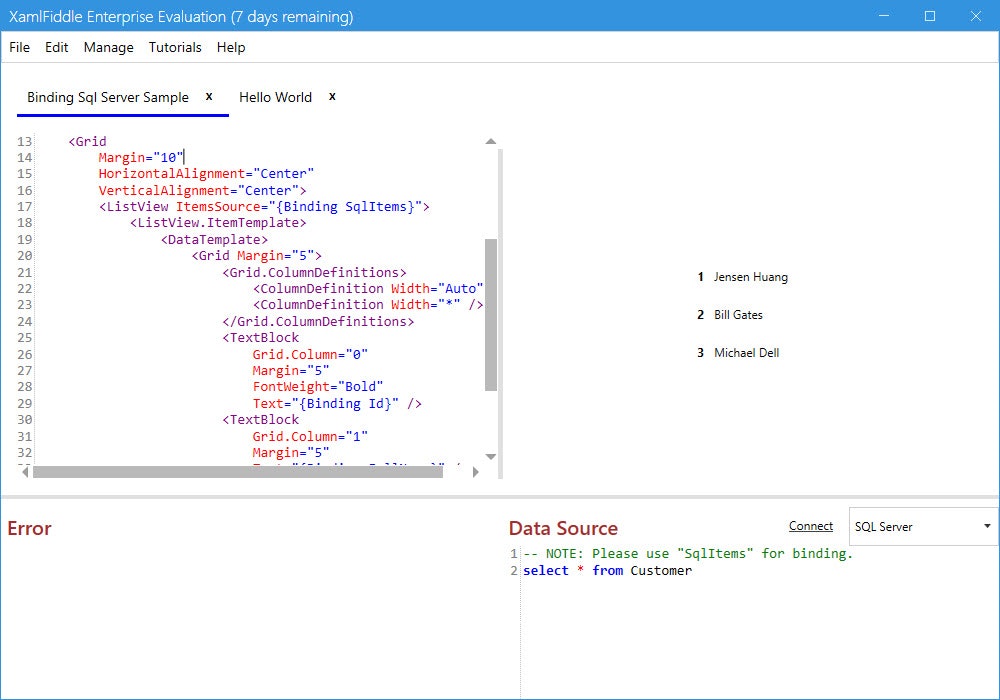Image resolution: width=1000 pixels, height=700 pixels.
Task: Click line 17 ListView ItemsSource code
Action: pos(264,207)
